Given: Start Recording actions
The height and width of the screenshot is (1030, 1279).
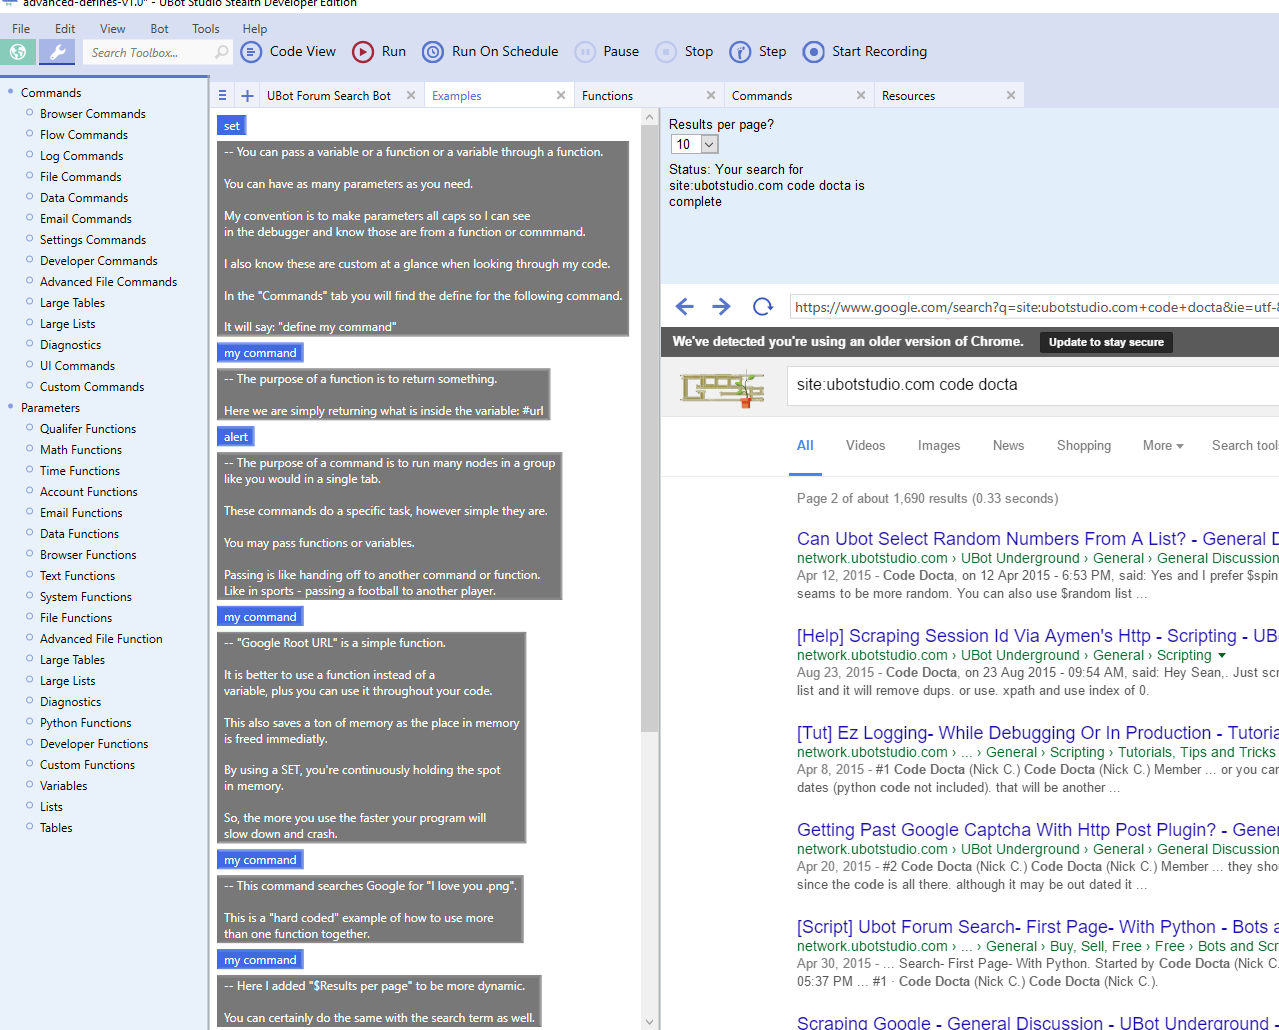Looking at the screenshot, I should point(866,52).
